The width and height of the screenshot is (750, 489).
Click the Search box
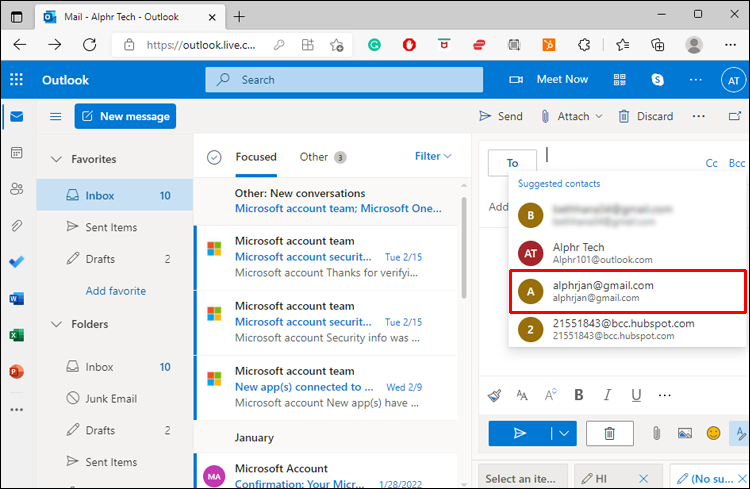(x=344, y=79)
